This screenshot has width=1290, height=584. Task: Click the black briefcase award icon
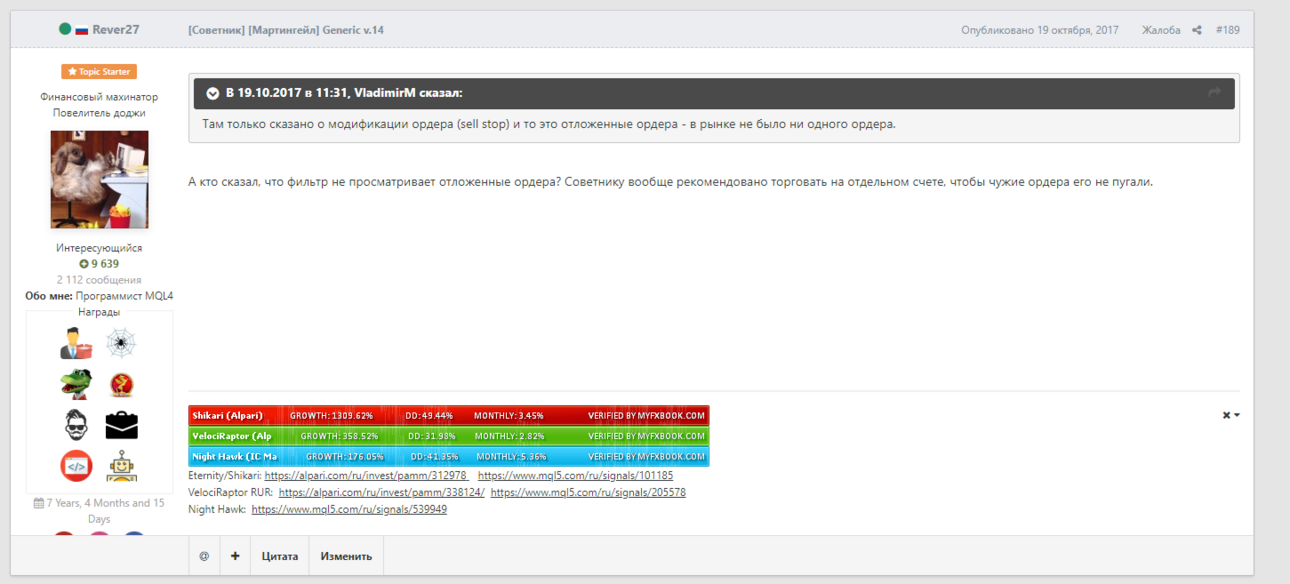coord(121,425)
